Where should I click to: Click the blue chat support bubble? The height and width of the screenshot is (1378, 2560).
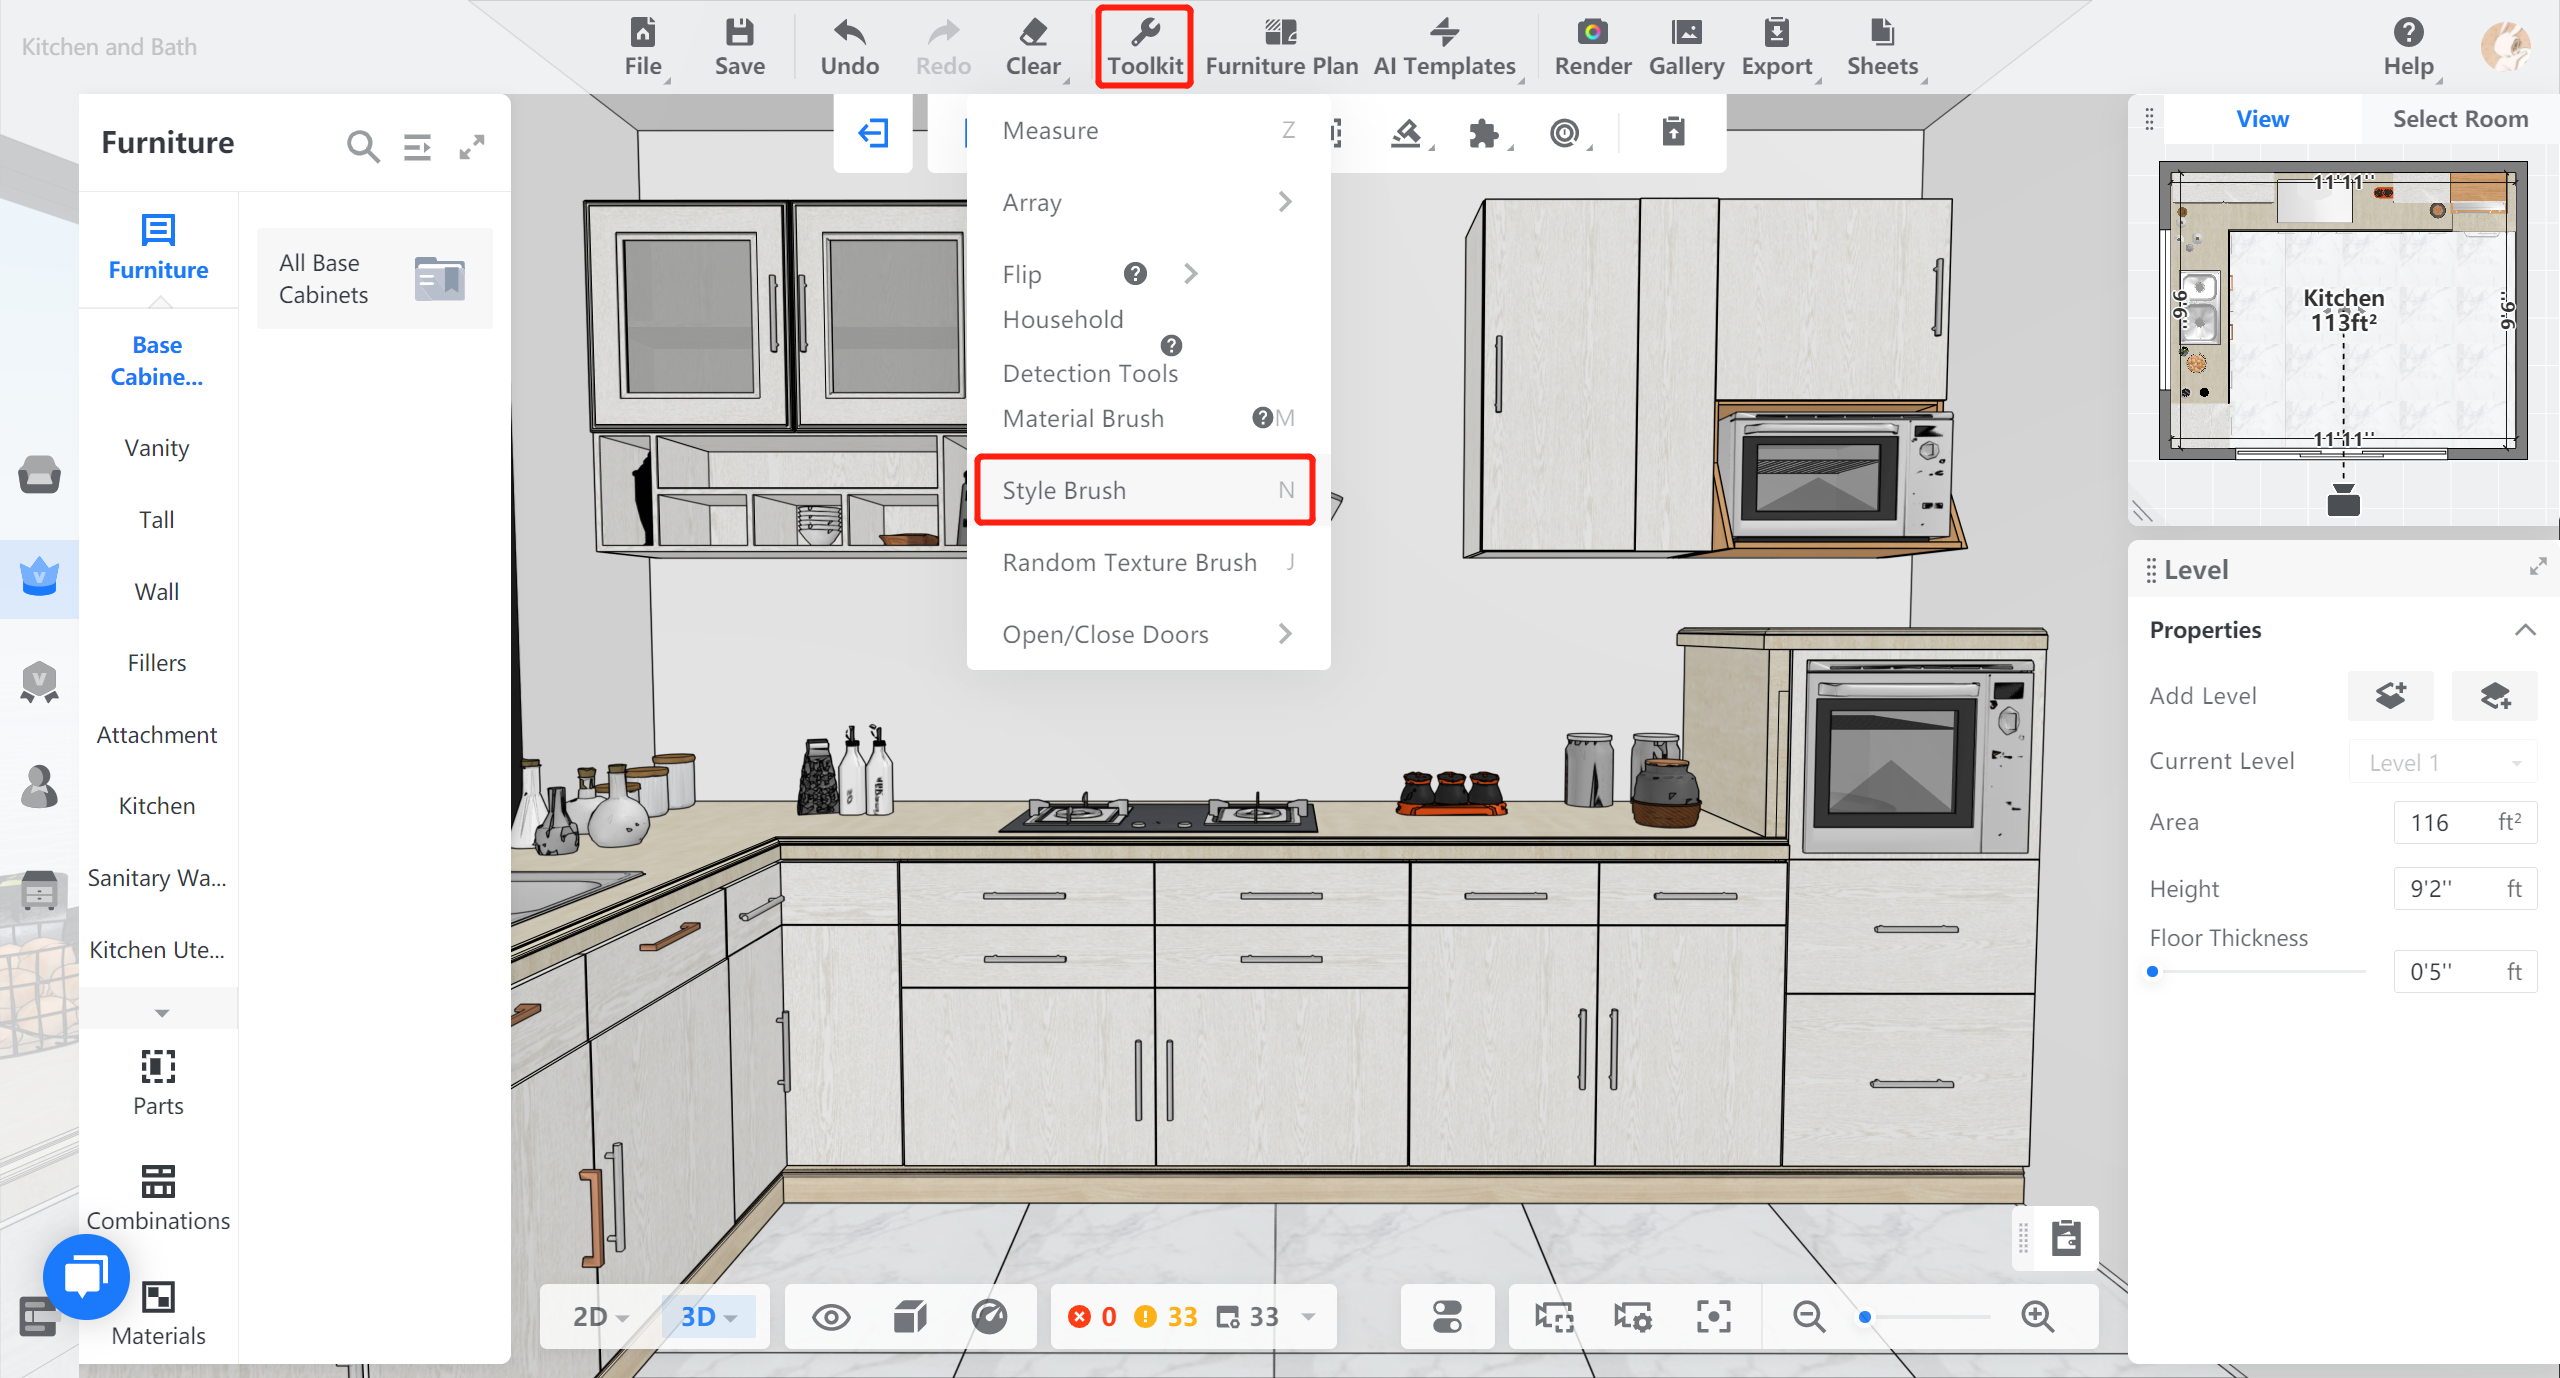tap(86, 1277)
